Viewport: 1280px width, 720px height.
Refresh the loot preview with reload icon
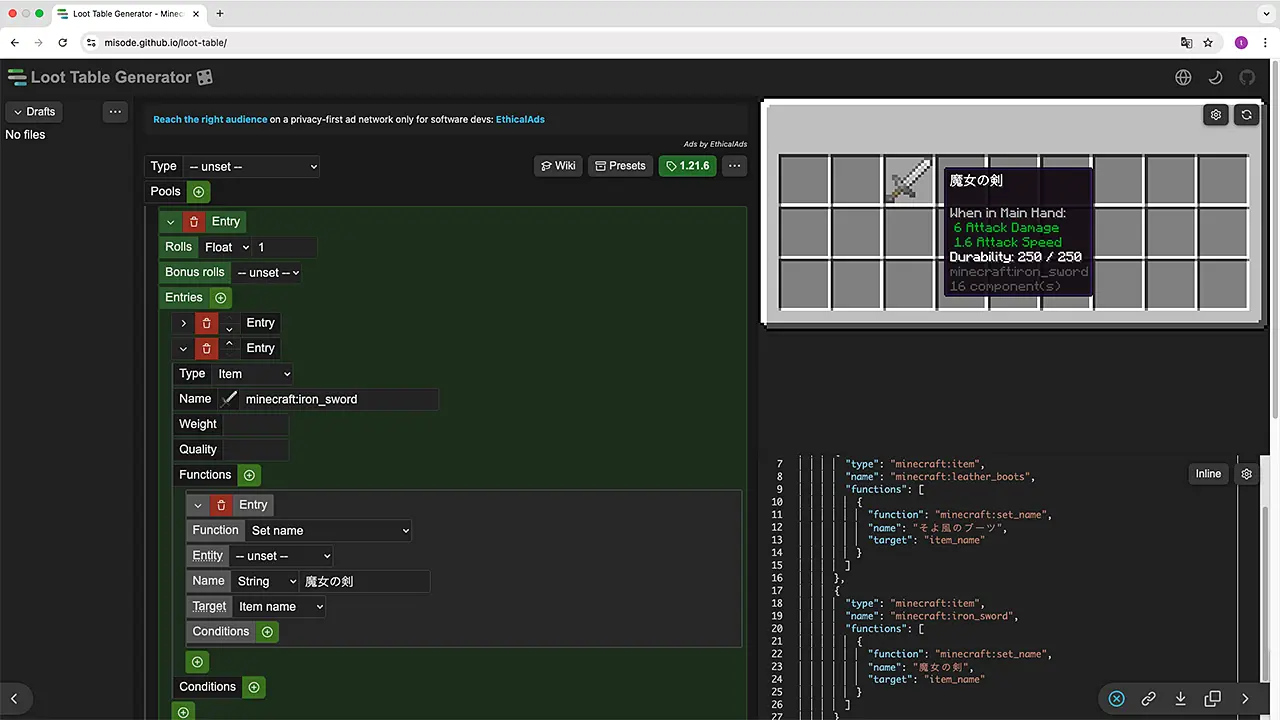pos(1246,115)
